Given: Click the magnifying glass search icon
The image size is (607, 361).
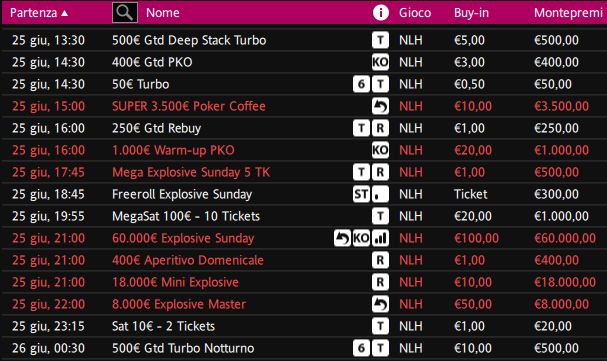Looking at the screenshot, I should [125, 12].
